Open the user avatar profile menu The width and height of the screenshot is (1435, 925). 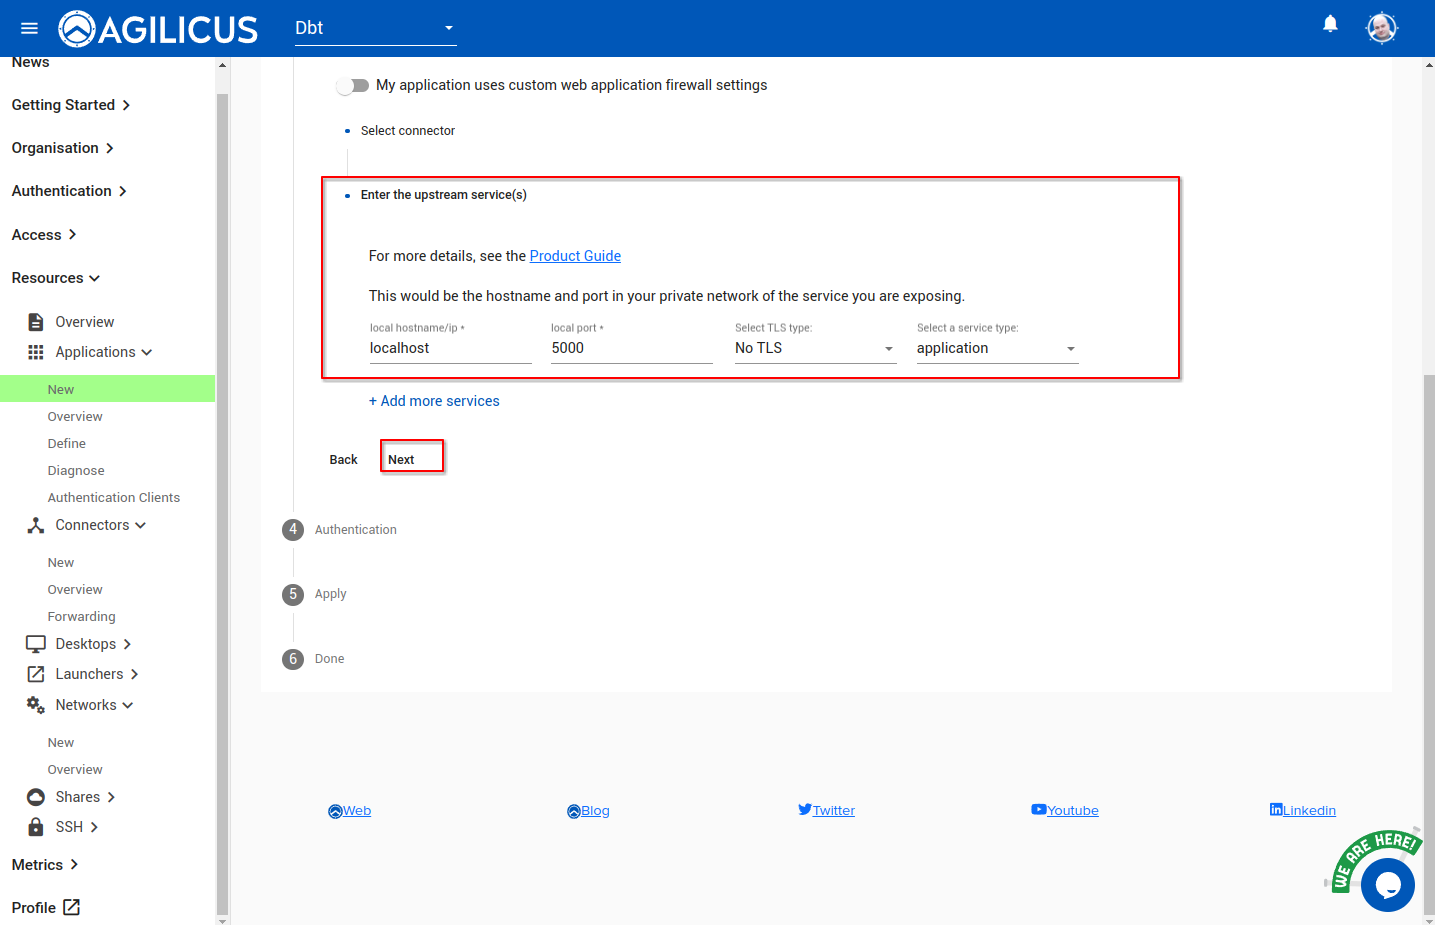pyautogui.click(x=1381, y=28)
